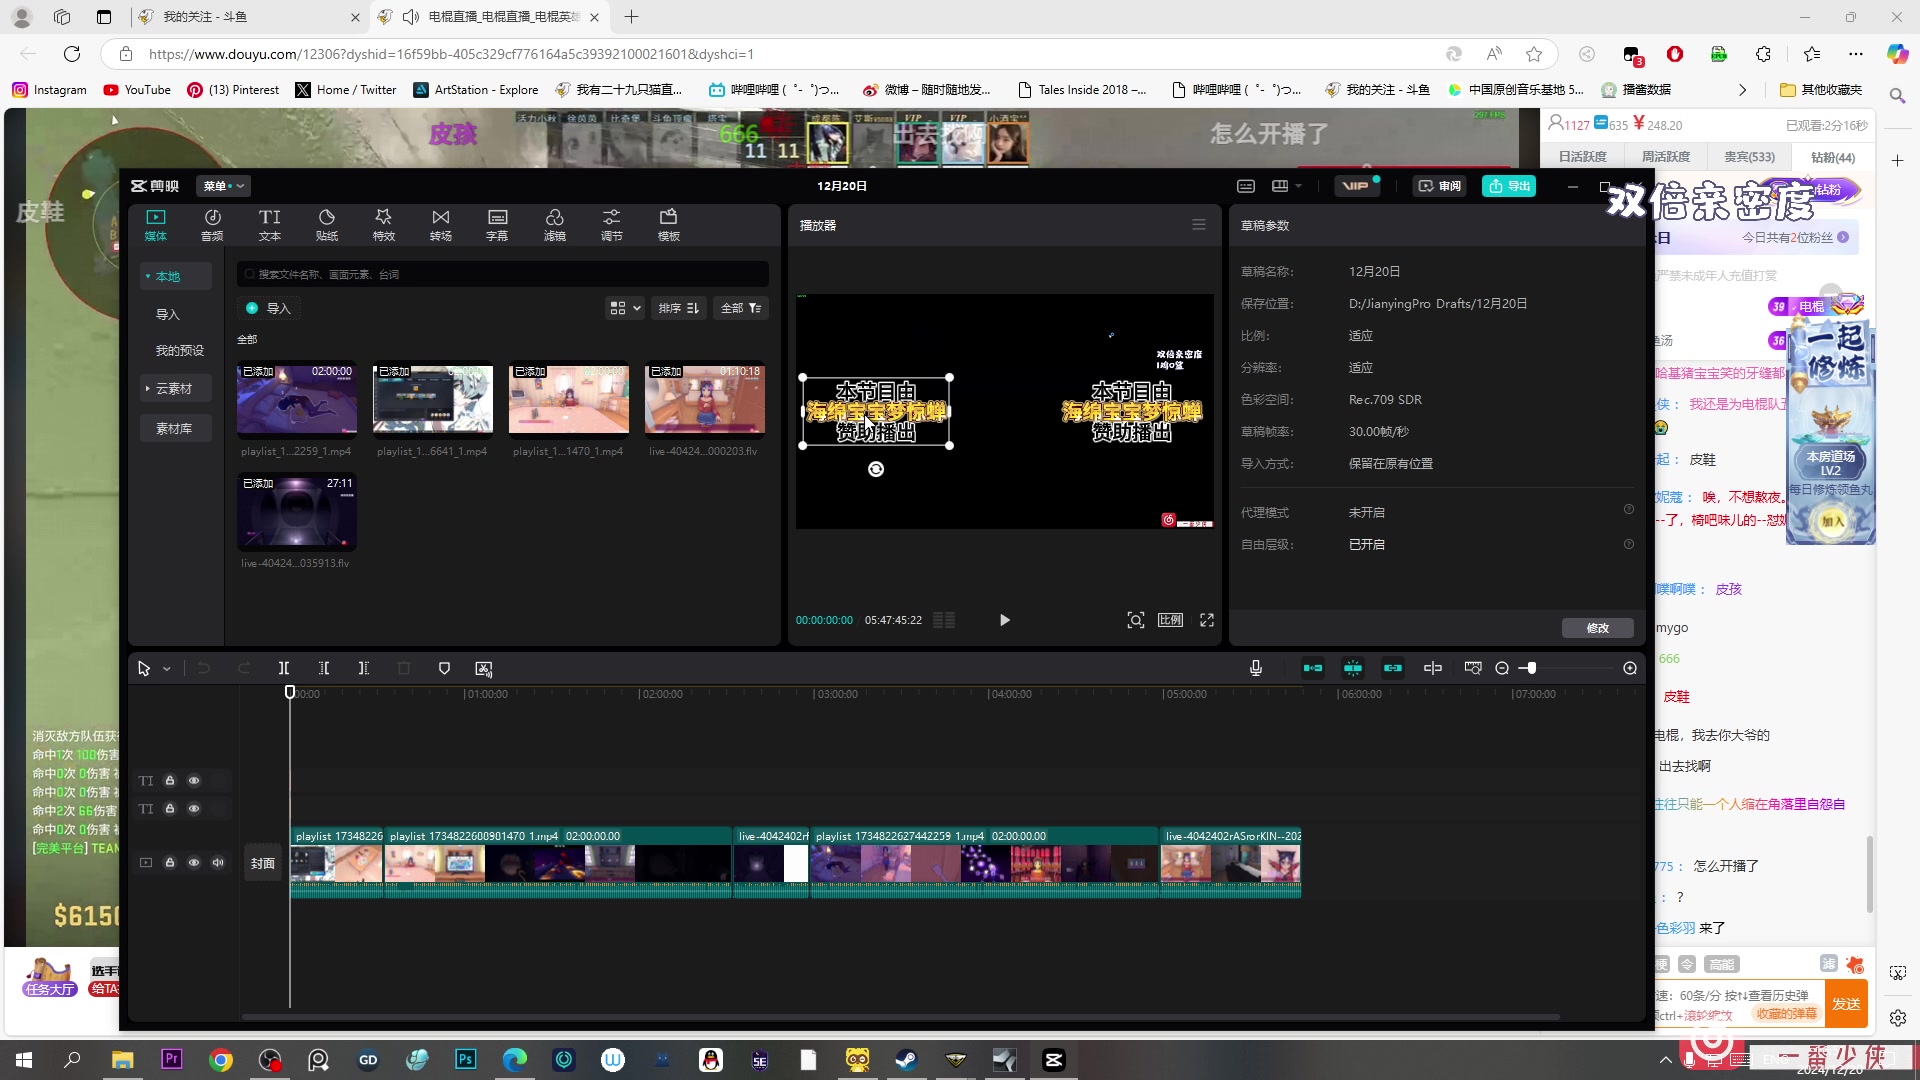Click the transitions/转场 tool icon
Screen dimensions: 1920x1080
pyautogui.click(x=439, y=224)
